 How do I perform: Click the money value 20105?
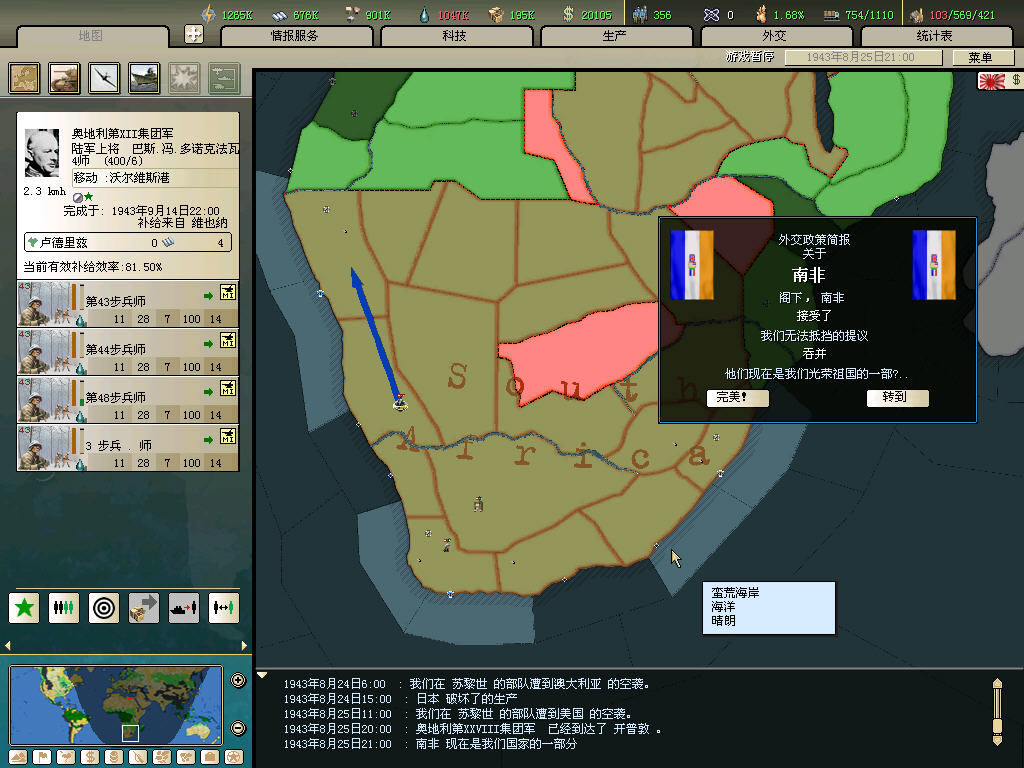tap(596, 15)
